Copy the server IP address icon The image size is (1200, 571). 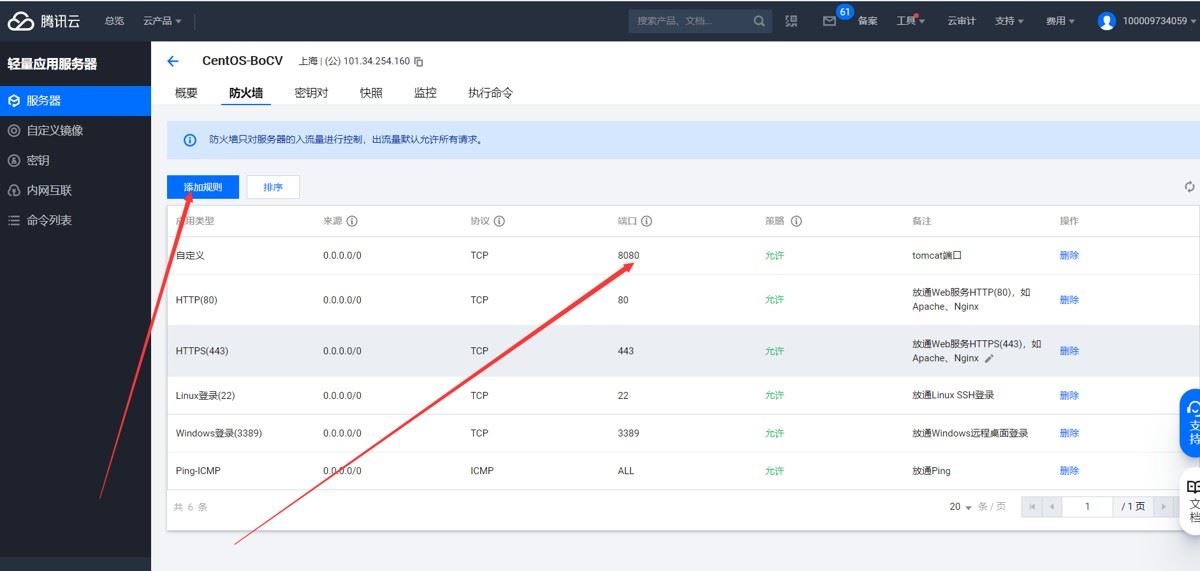(419, 62)
